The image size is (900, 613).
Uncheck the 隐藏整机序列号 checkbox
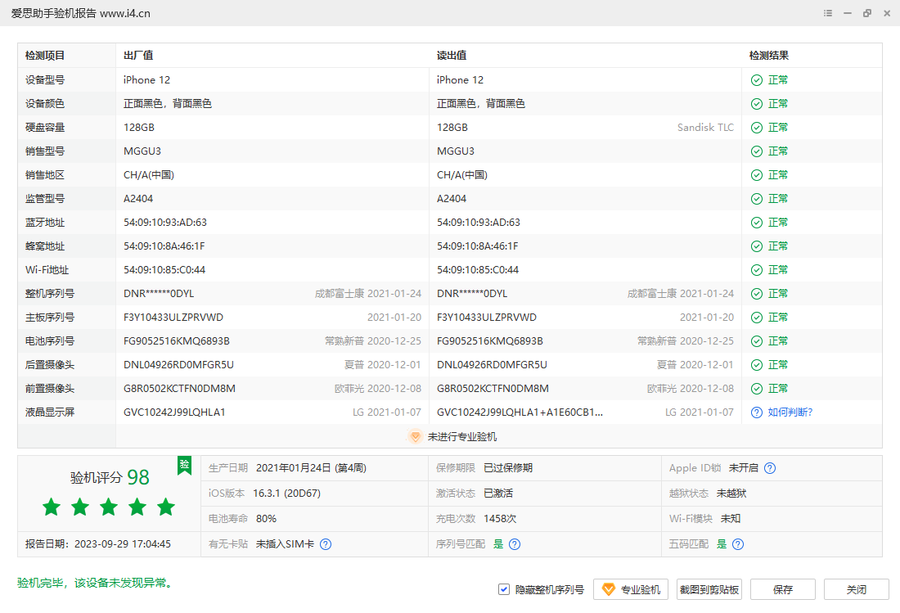503,589
